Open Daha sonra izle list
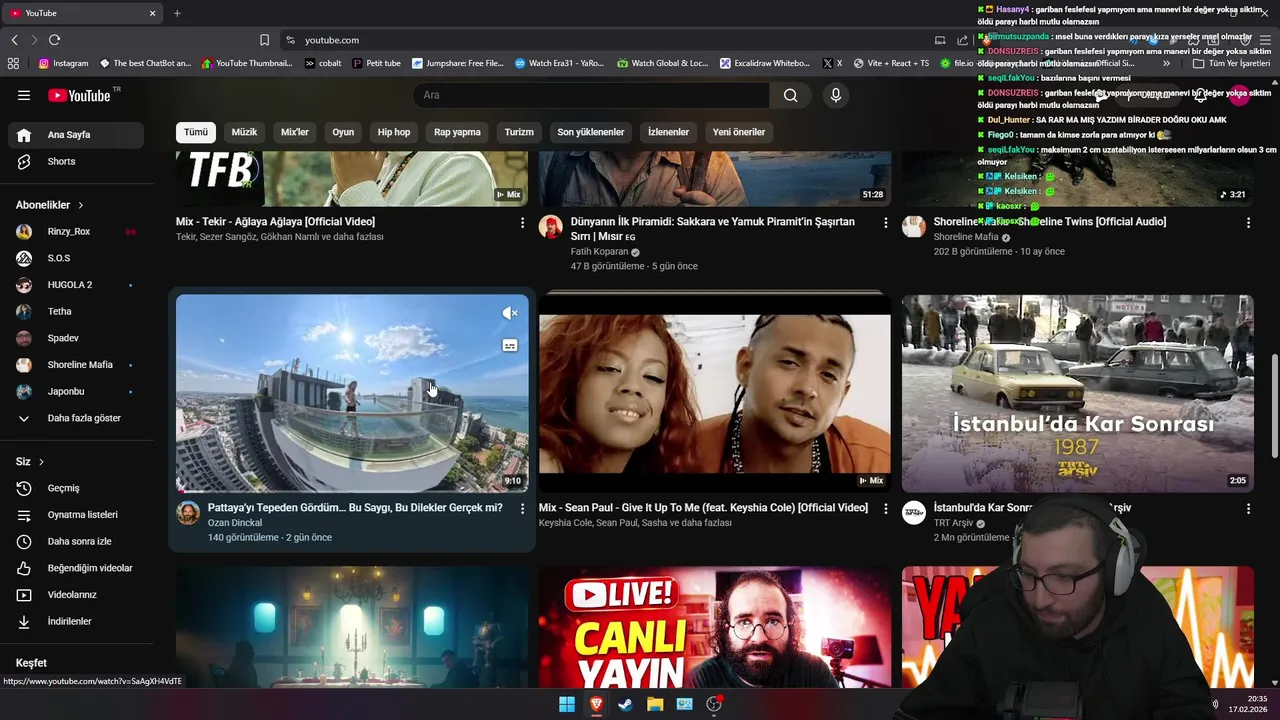The width and height of the screenshot is (1280, 720). click(76, 541)
